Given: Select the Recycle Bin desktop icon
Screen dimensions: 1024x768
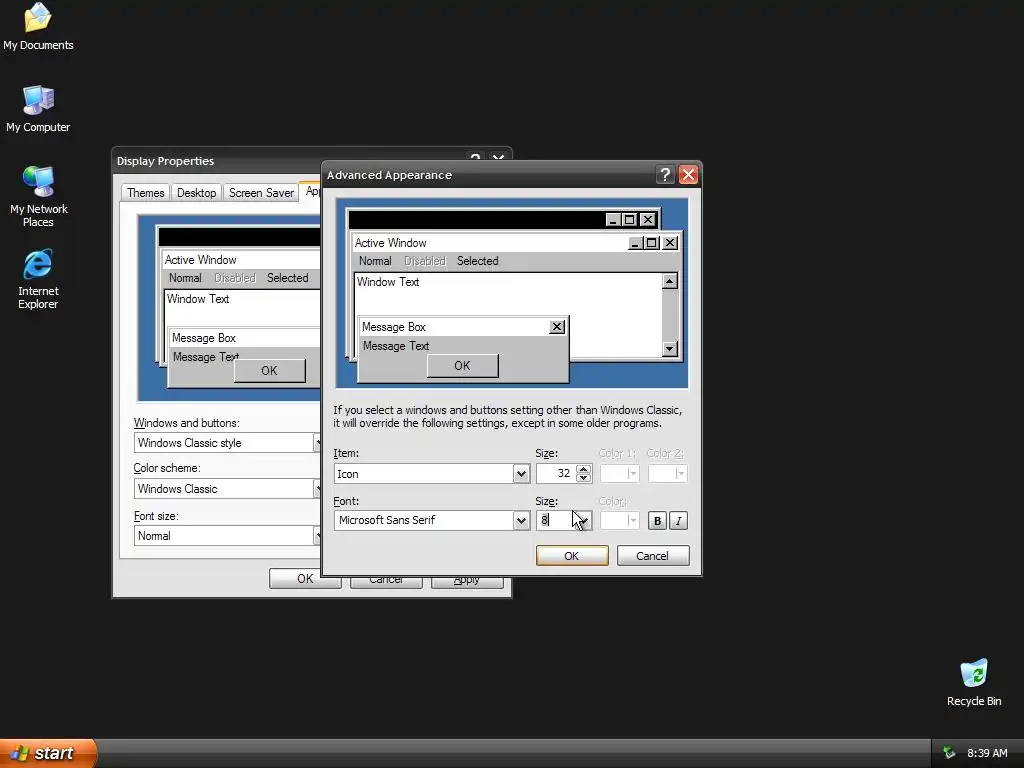Looking at the screenshot, I should point(974,682).
